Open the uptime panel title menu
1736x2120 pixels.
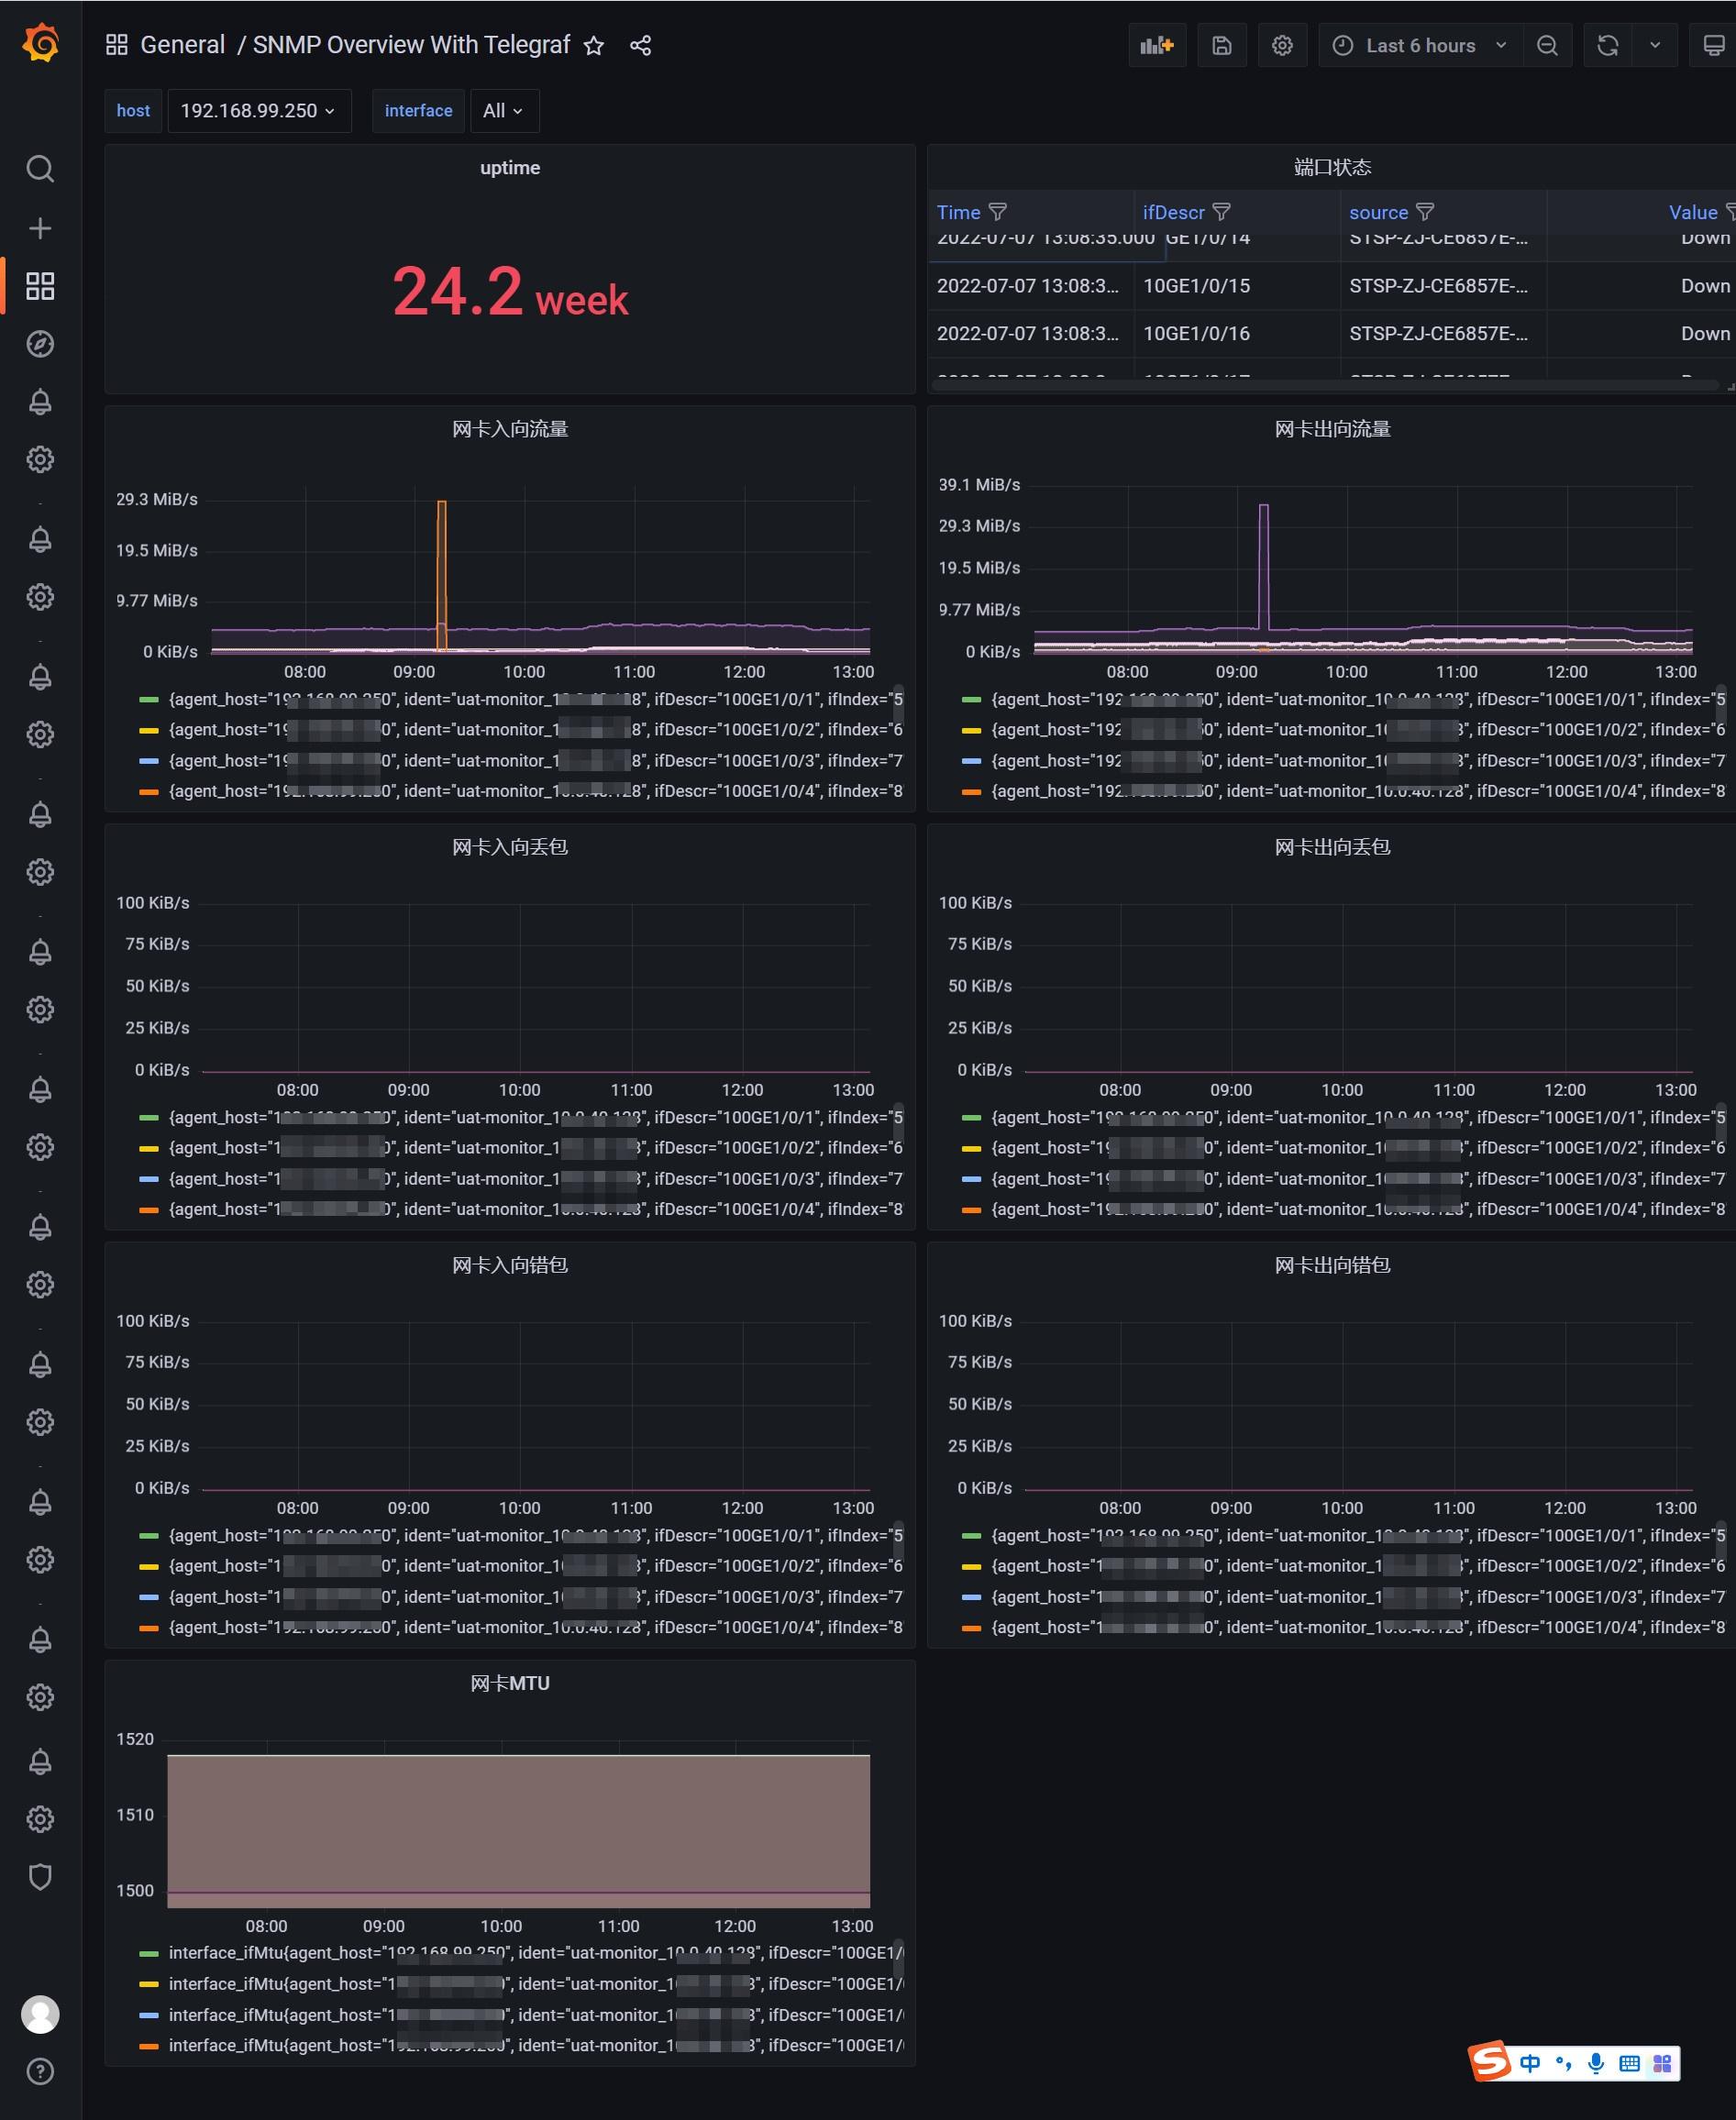click(510, 168)
